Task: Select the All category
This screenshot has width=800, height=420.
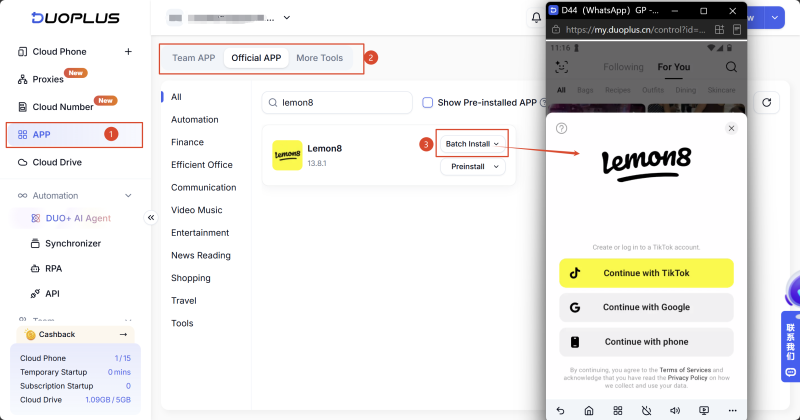Action: [x=176, y=97]
